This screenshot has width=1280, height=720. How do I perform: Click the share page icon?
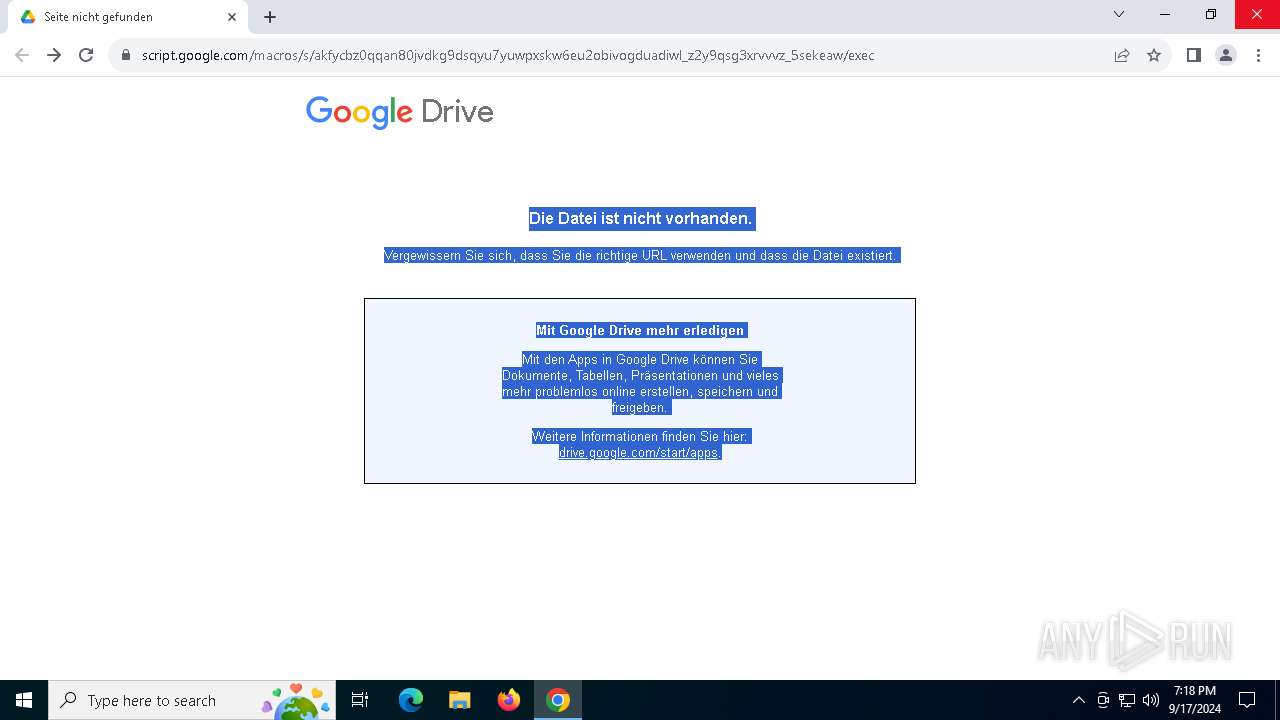(x=1122, y=55)
